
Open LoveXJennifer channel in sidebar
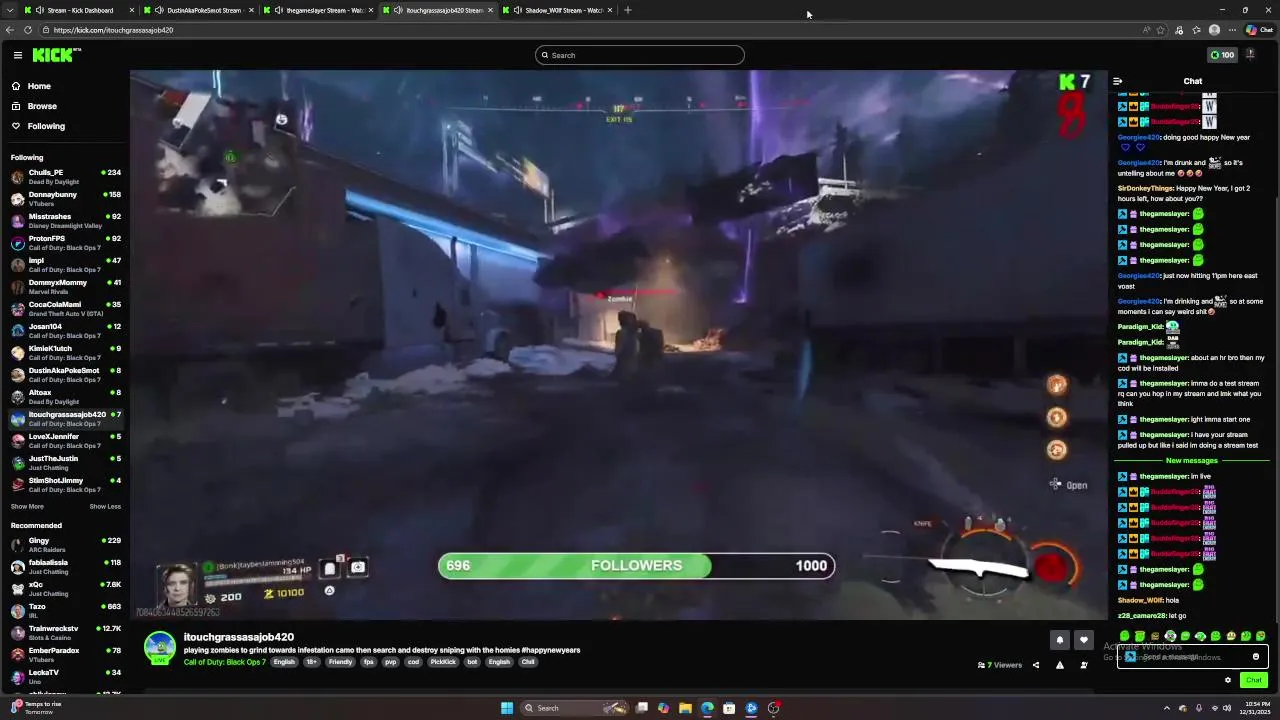click(65, 440)
